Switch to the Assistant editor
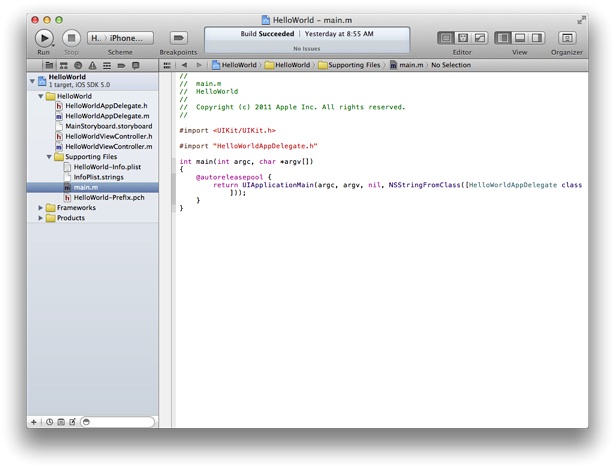 coord(462,38)
